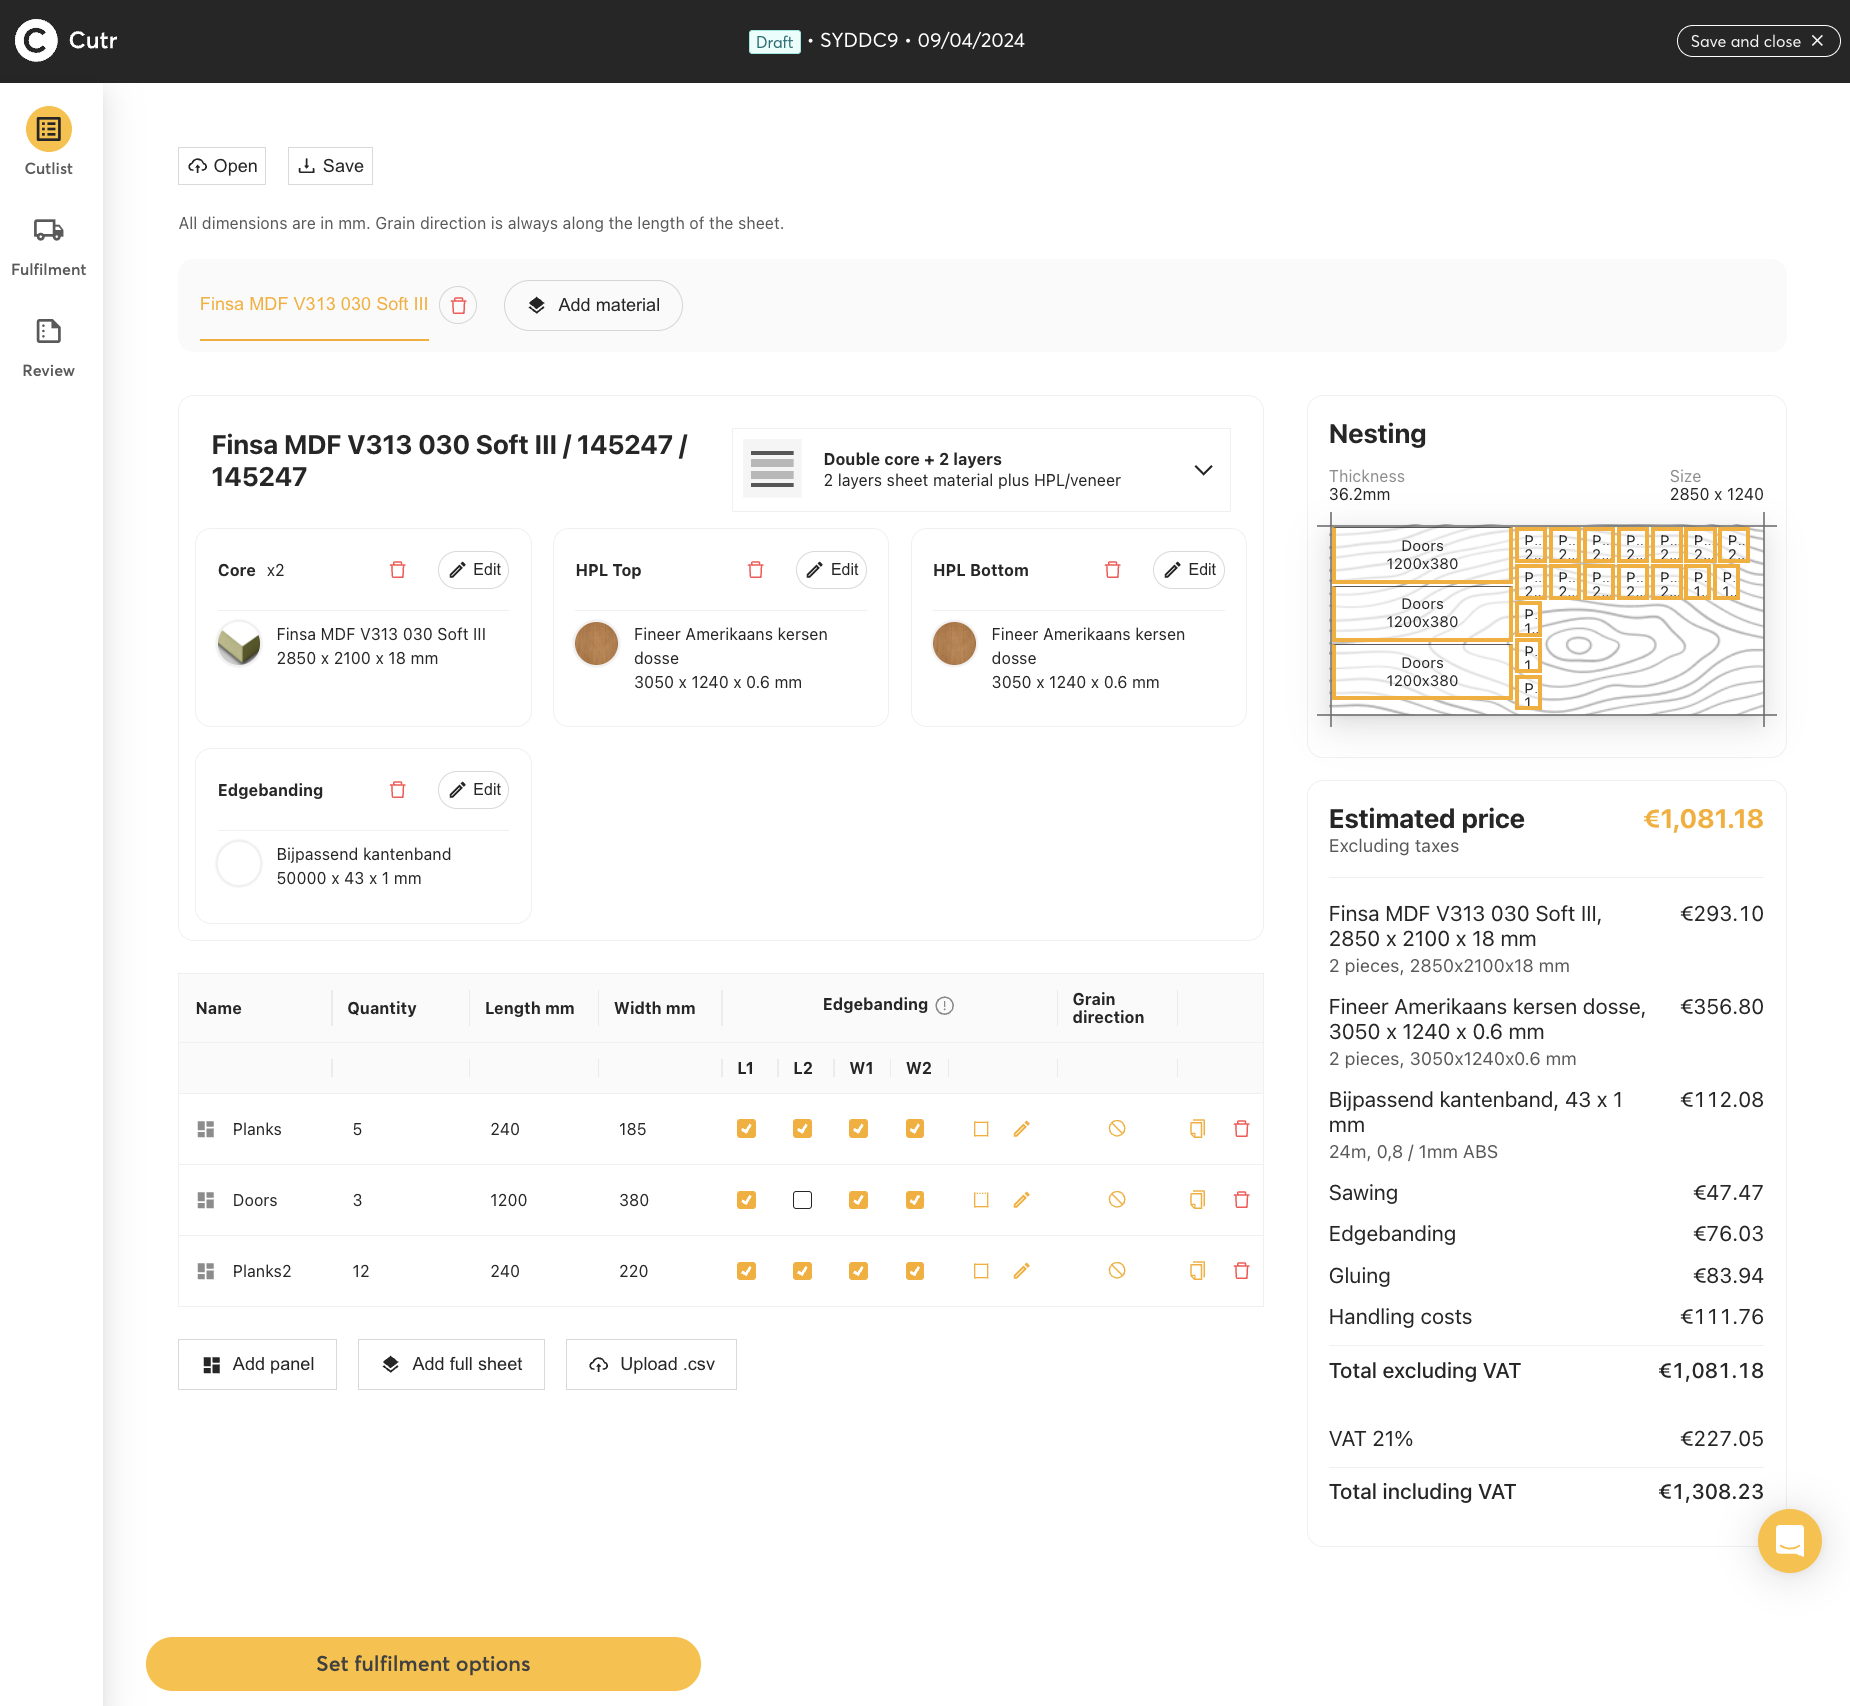Click Set fulfilment options button
This screenshot has width=1850, height=1706.
[x=423, y=1664]
